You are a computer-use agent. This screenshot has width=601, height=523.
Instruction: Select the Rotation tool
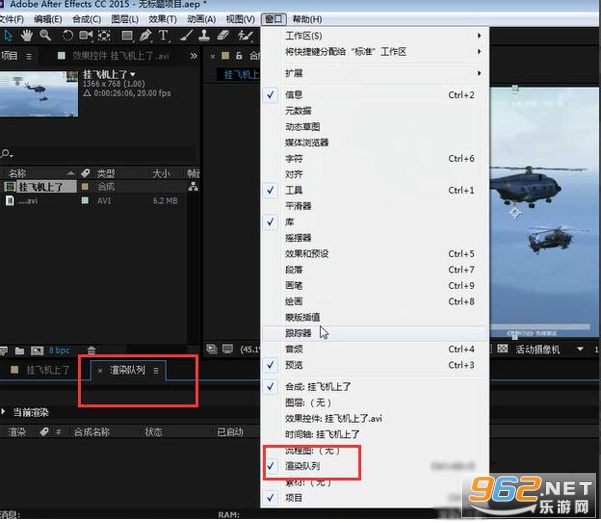(67, 36)
